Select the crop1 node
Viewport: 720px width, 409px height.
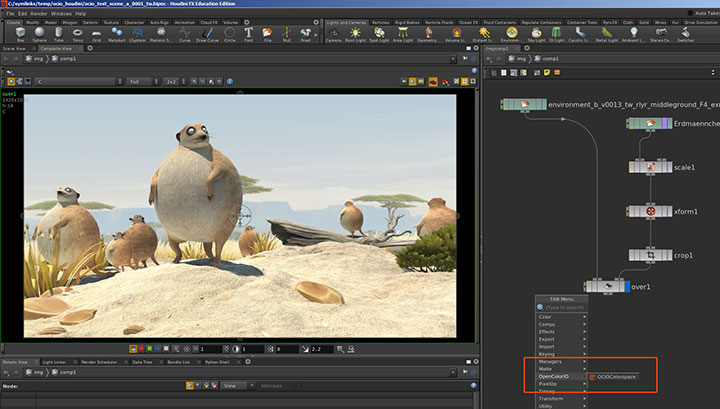click(x=650, y=255)
